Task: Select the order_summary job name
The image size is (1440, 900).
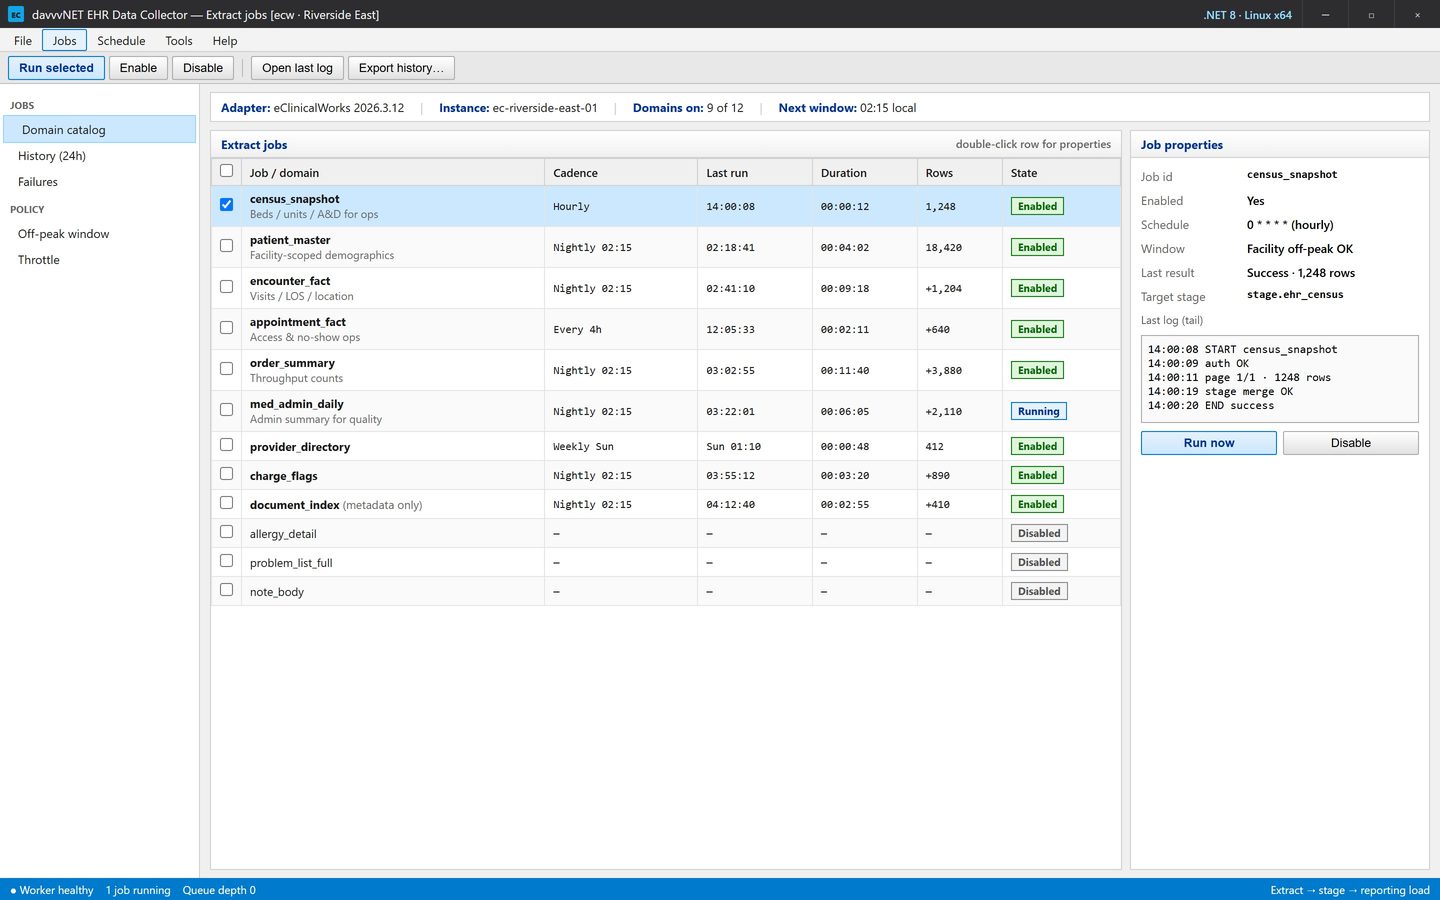Action: [x=292, y=363]
